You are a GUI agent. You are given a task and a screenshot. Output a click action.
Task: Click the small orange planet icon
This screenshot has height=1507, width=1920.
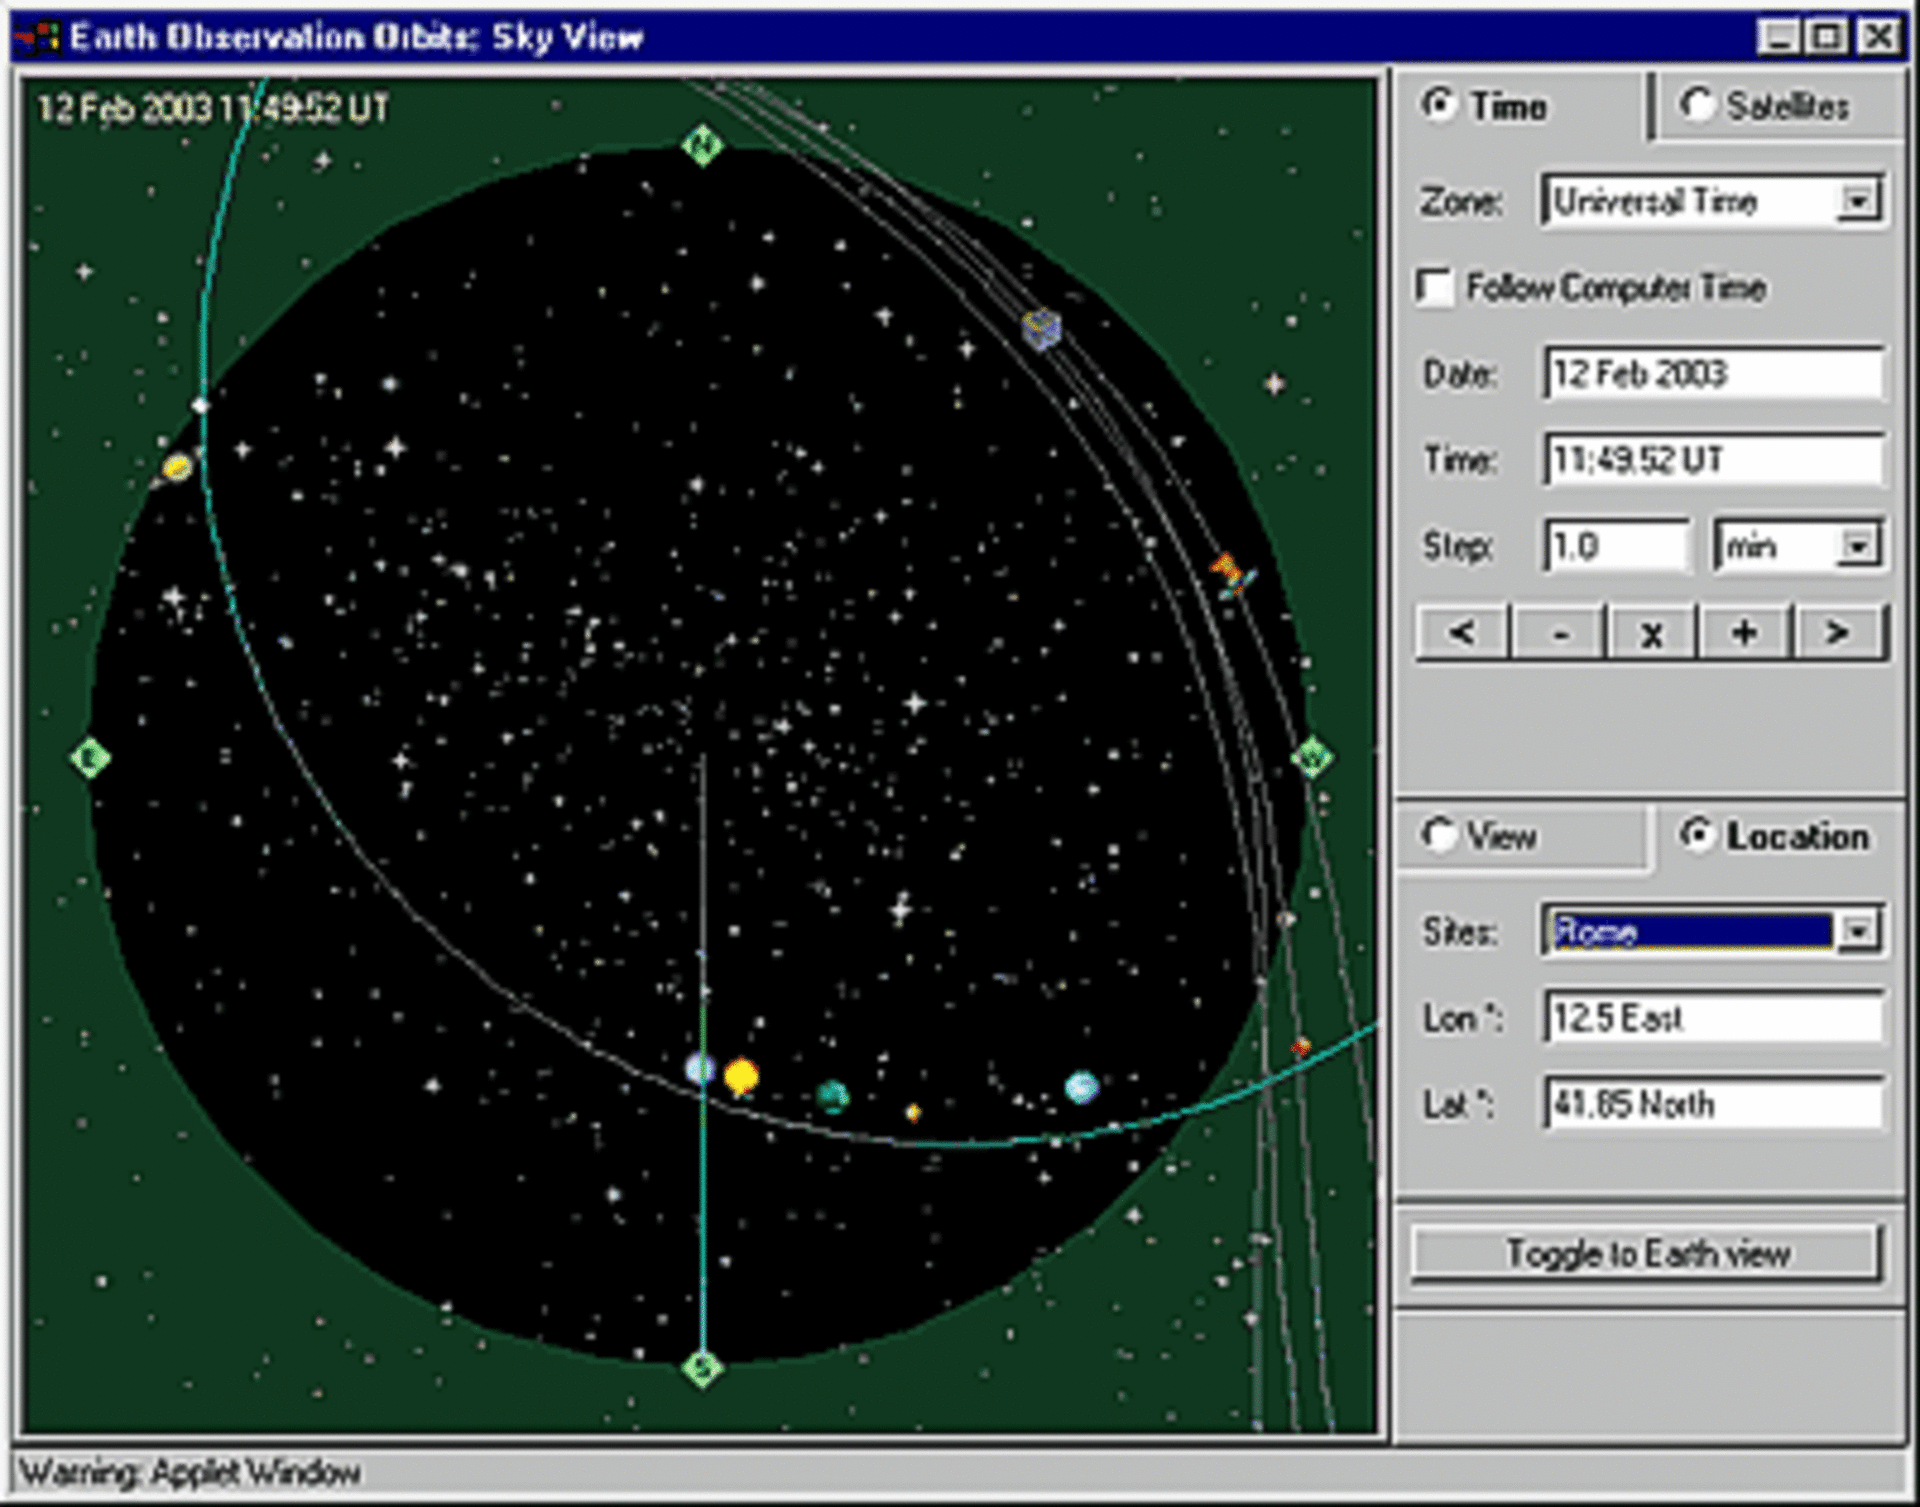click(913, 1112)
